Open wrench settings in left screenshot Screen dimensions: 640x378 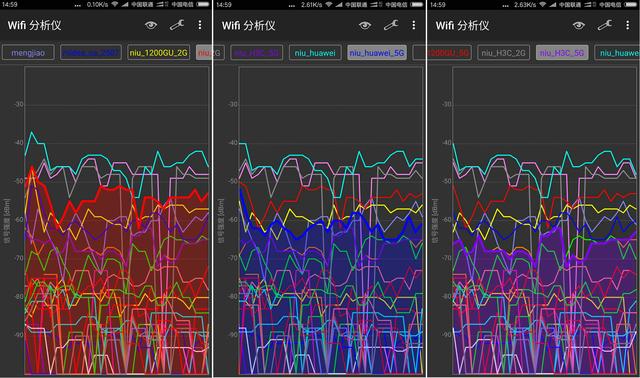[177, 25]
